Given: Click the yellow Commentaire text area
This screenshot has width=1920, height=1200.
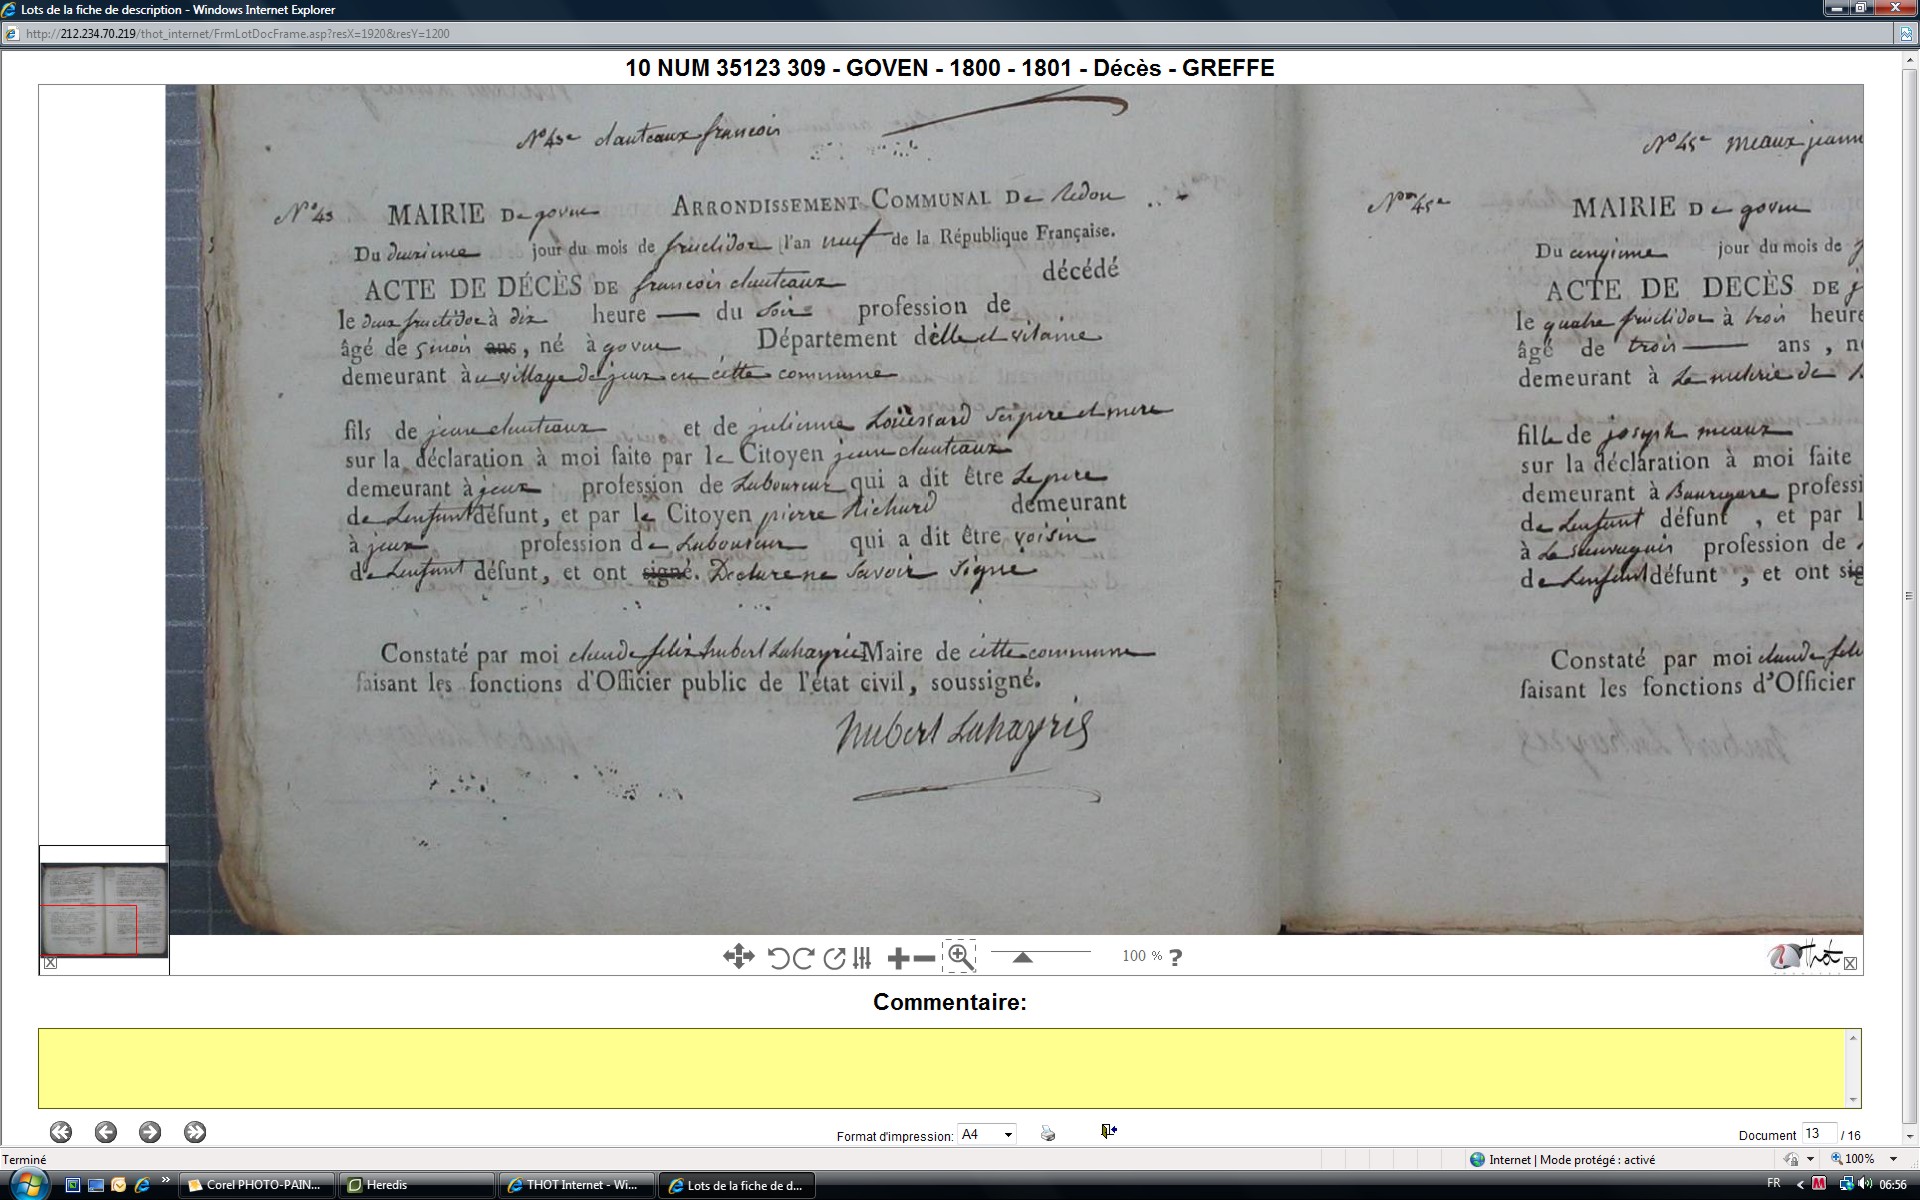Looking at the screenshot, I should click(944, 1067).
